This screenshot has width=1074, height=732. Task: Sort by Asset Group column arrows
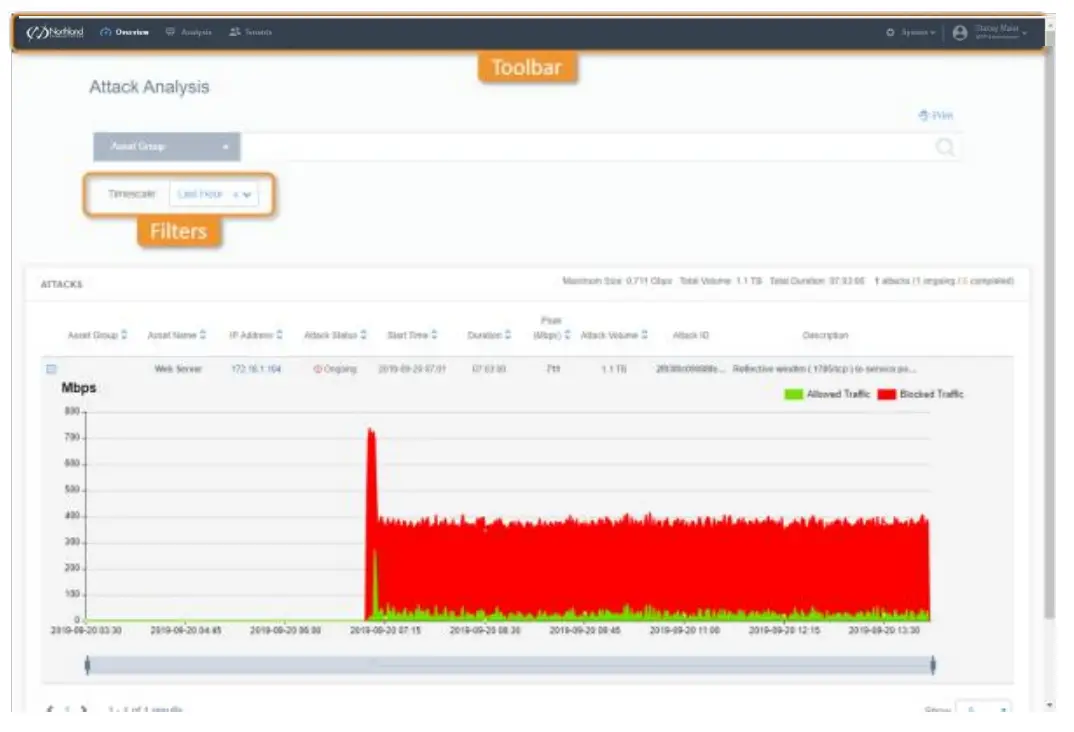point(124,335)
